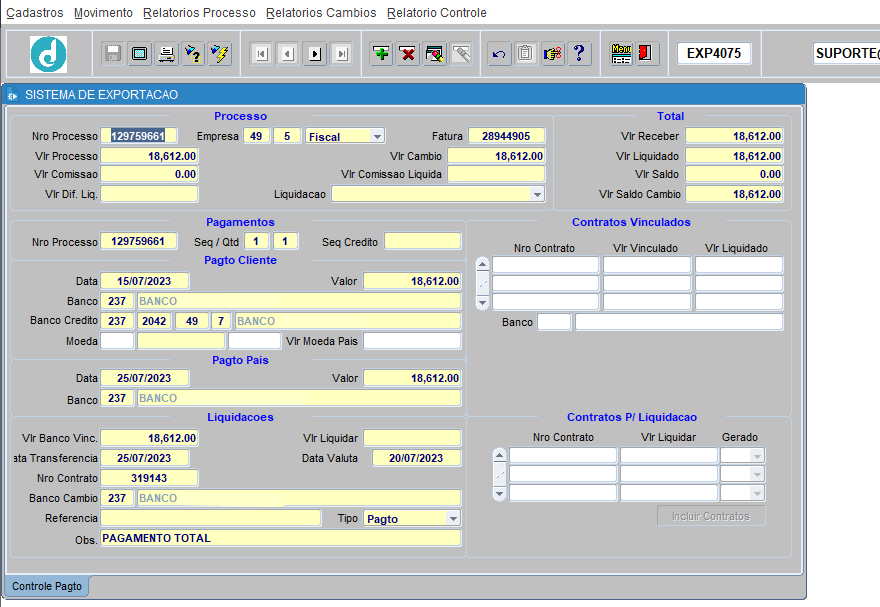Click first Vlr Liquidar cell in Contratos P/ Liquidacao

668,456
